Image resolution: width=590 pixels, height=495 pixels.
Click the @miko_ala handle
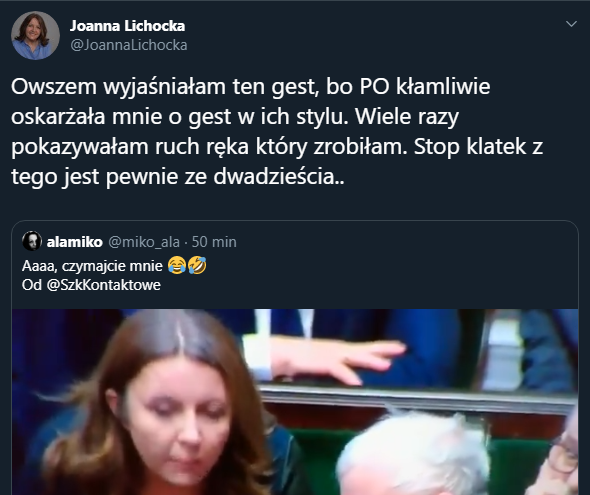pos(144,242)
